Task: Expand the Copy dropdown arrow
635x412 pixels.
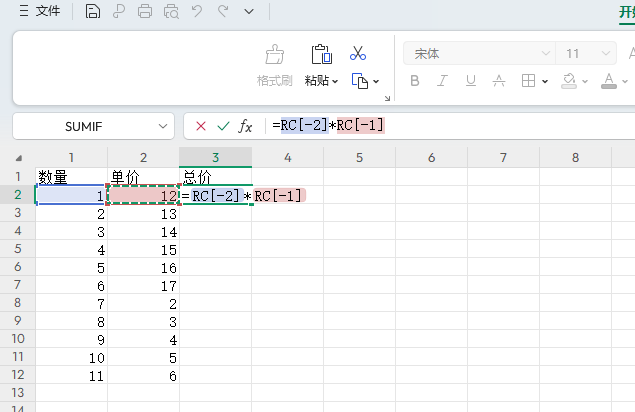Action: pyautogui.click(x=376, y=81)
